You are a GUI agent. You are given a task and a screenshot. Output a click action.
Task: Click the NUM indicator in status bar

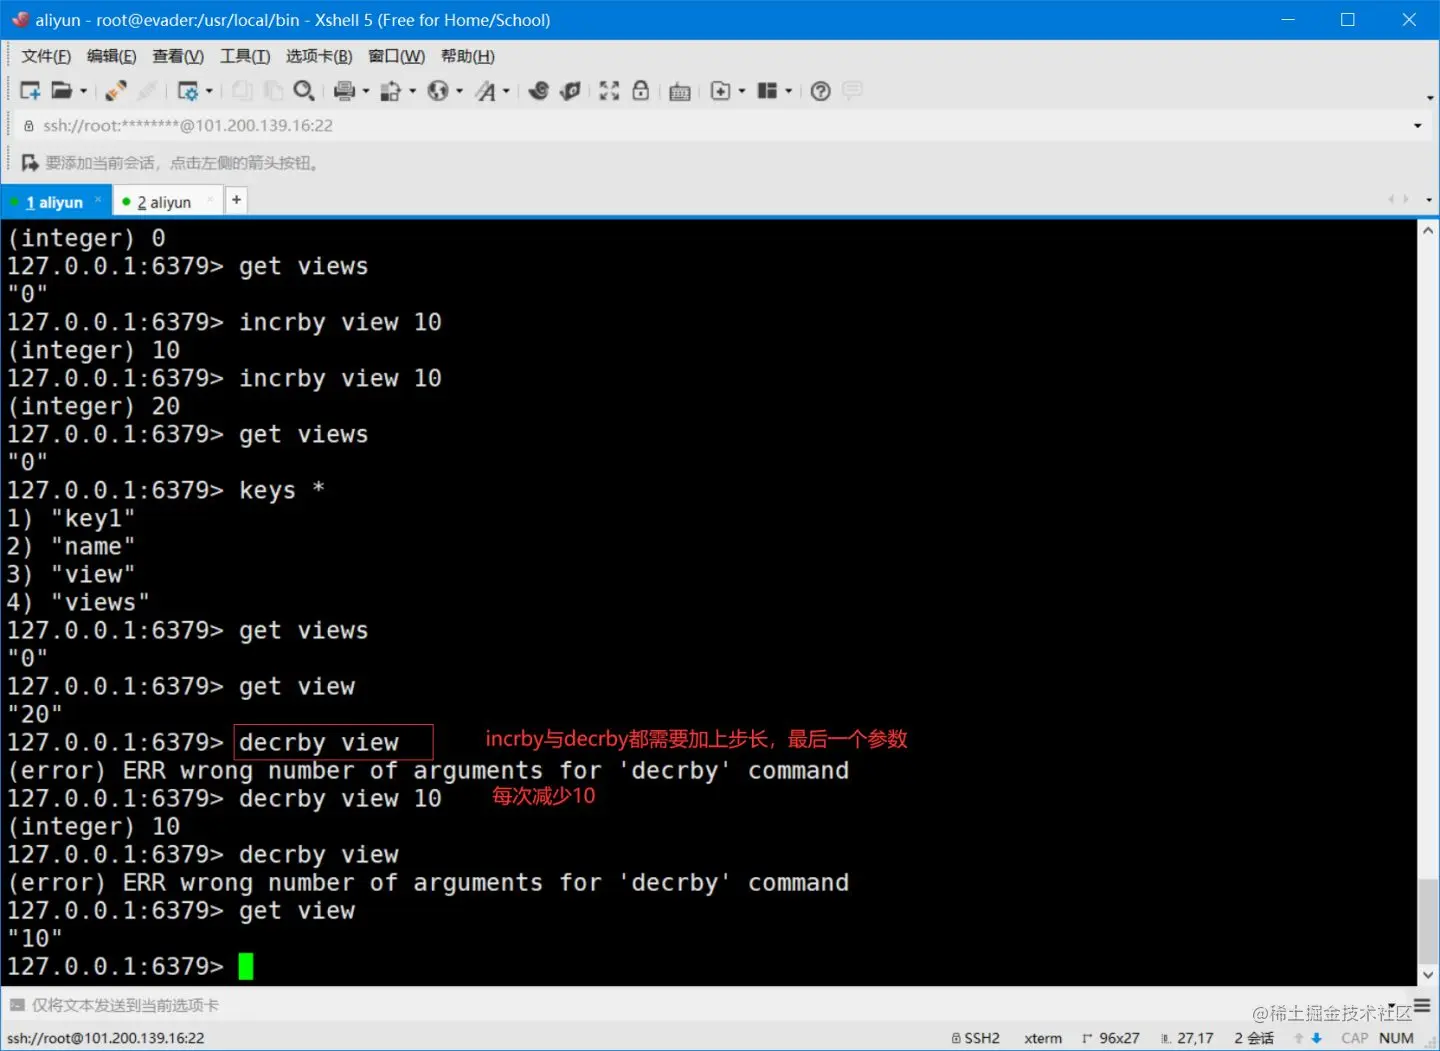point(1396,1038)
